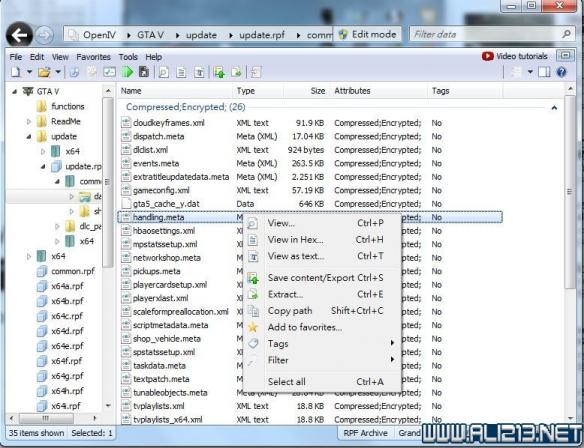Click the update.rpf breadcrumb segment
This screenshot has width=584, height=448.
point(262,35)
